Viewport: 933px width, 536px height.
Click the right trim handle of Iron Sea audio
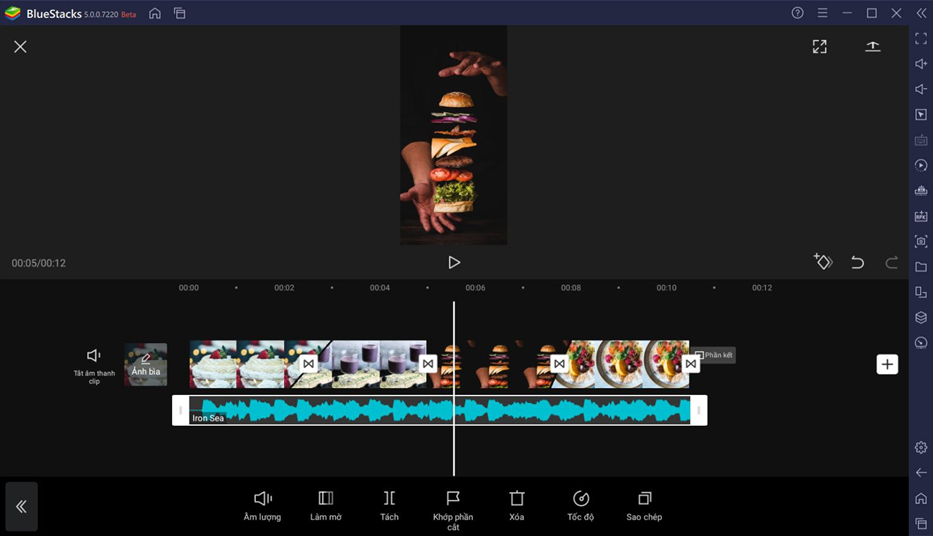[x=699, y=410]
